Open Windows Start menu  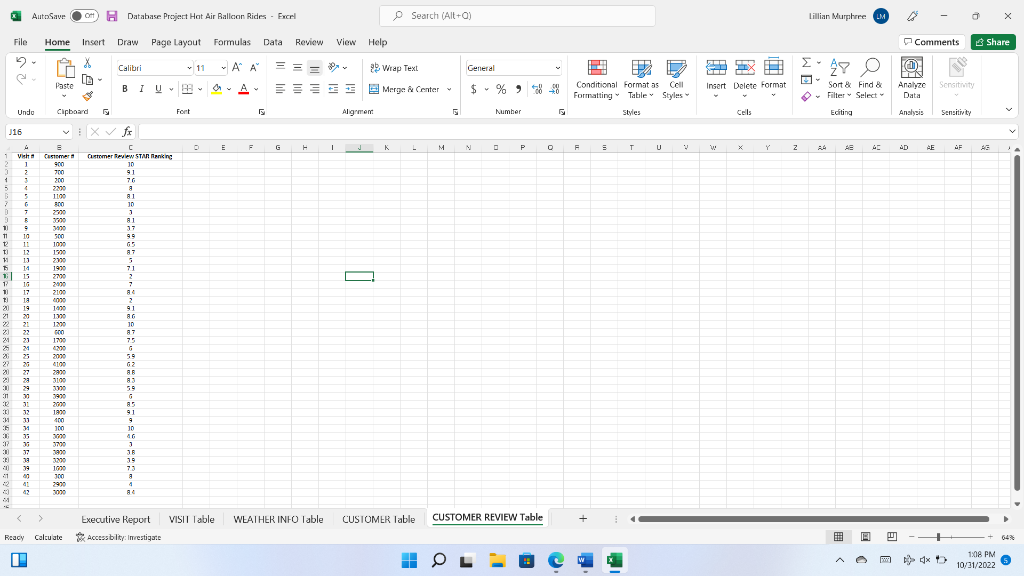[409, 560]
